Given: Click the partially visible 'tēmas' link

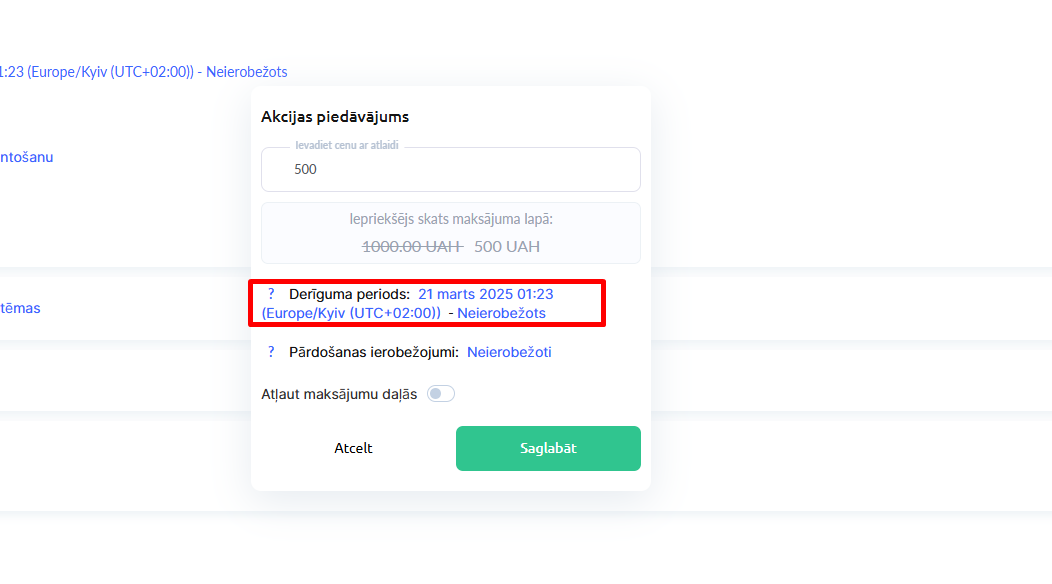Looking at the screenshot, I should pyautogui.click(x=21, y=308).
